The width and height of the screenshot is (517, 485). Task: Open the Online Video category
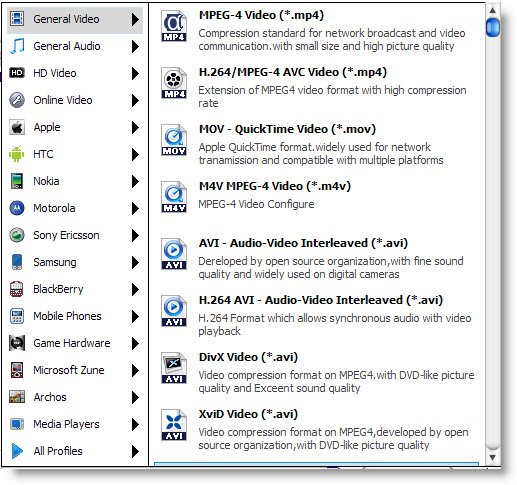tap(75, 100)
